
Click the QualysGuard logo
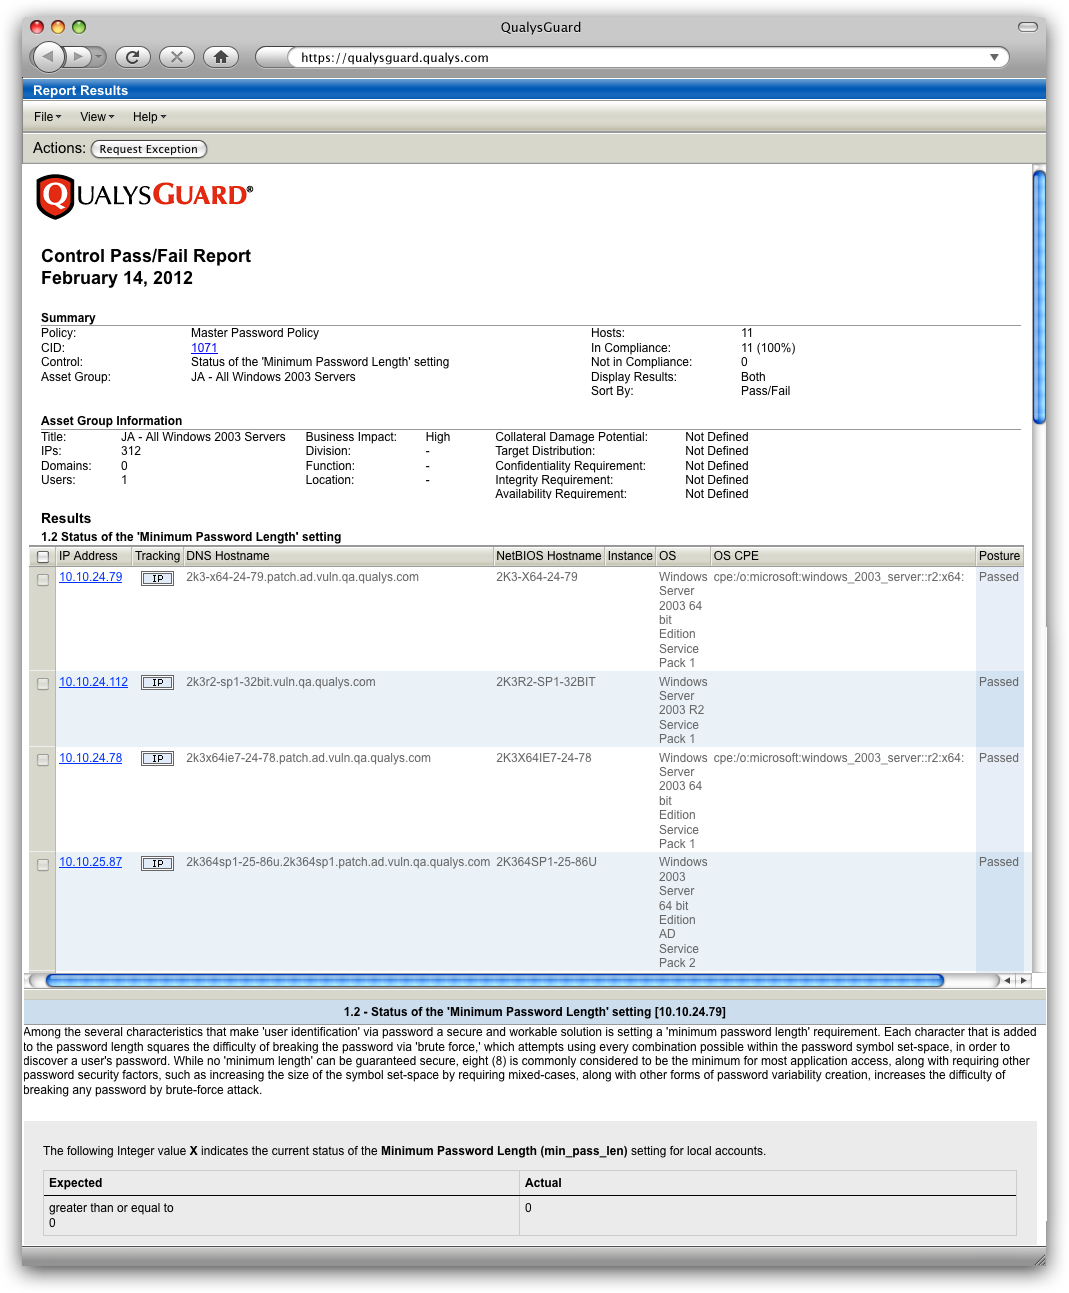point(145,196)
